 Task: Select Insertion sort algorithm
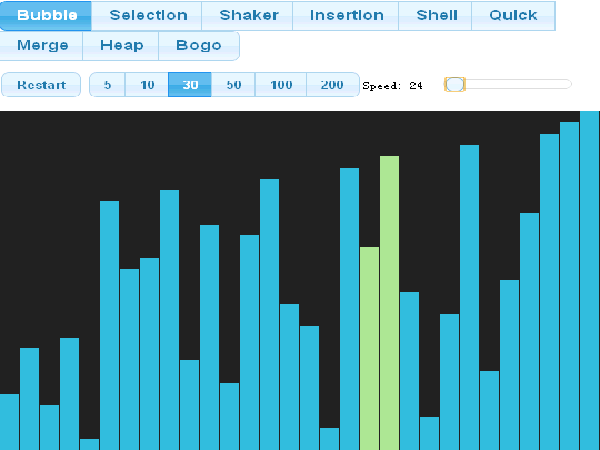point(346,16)
